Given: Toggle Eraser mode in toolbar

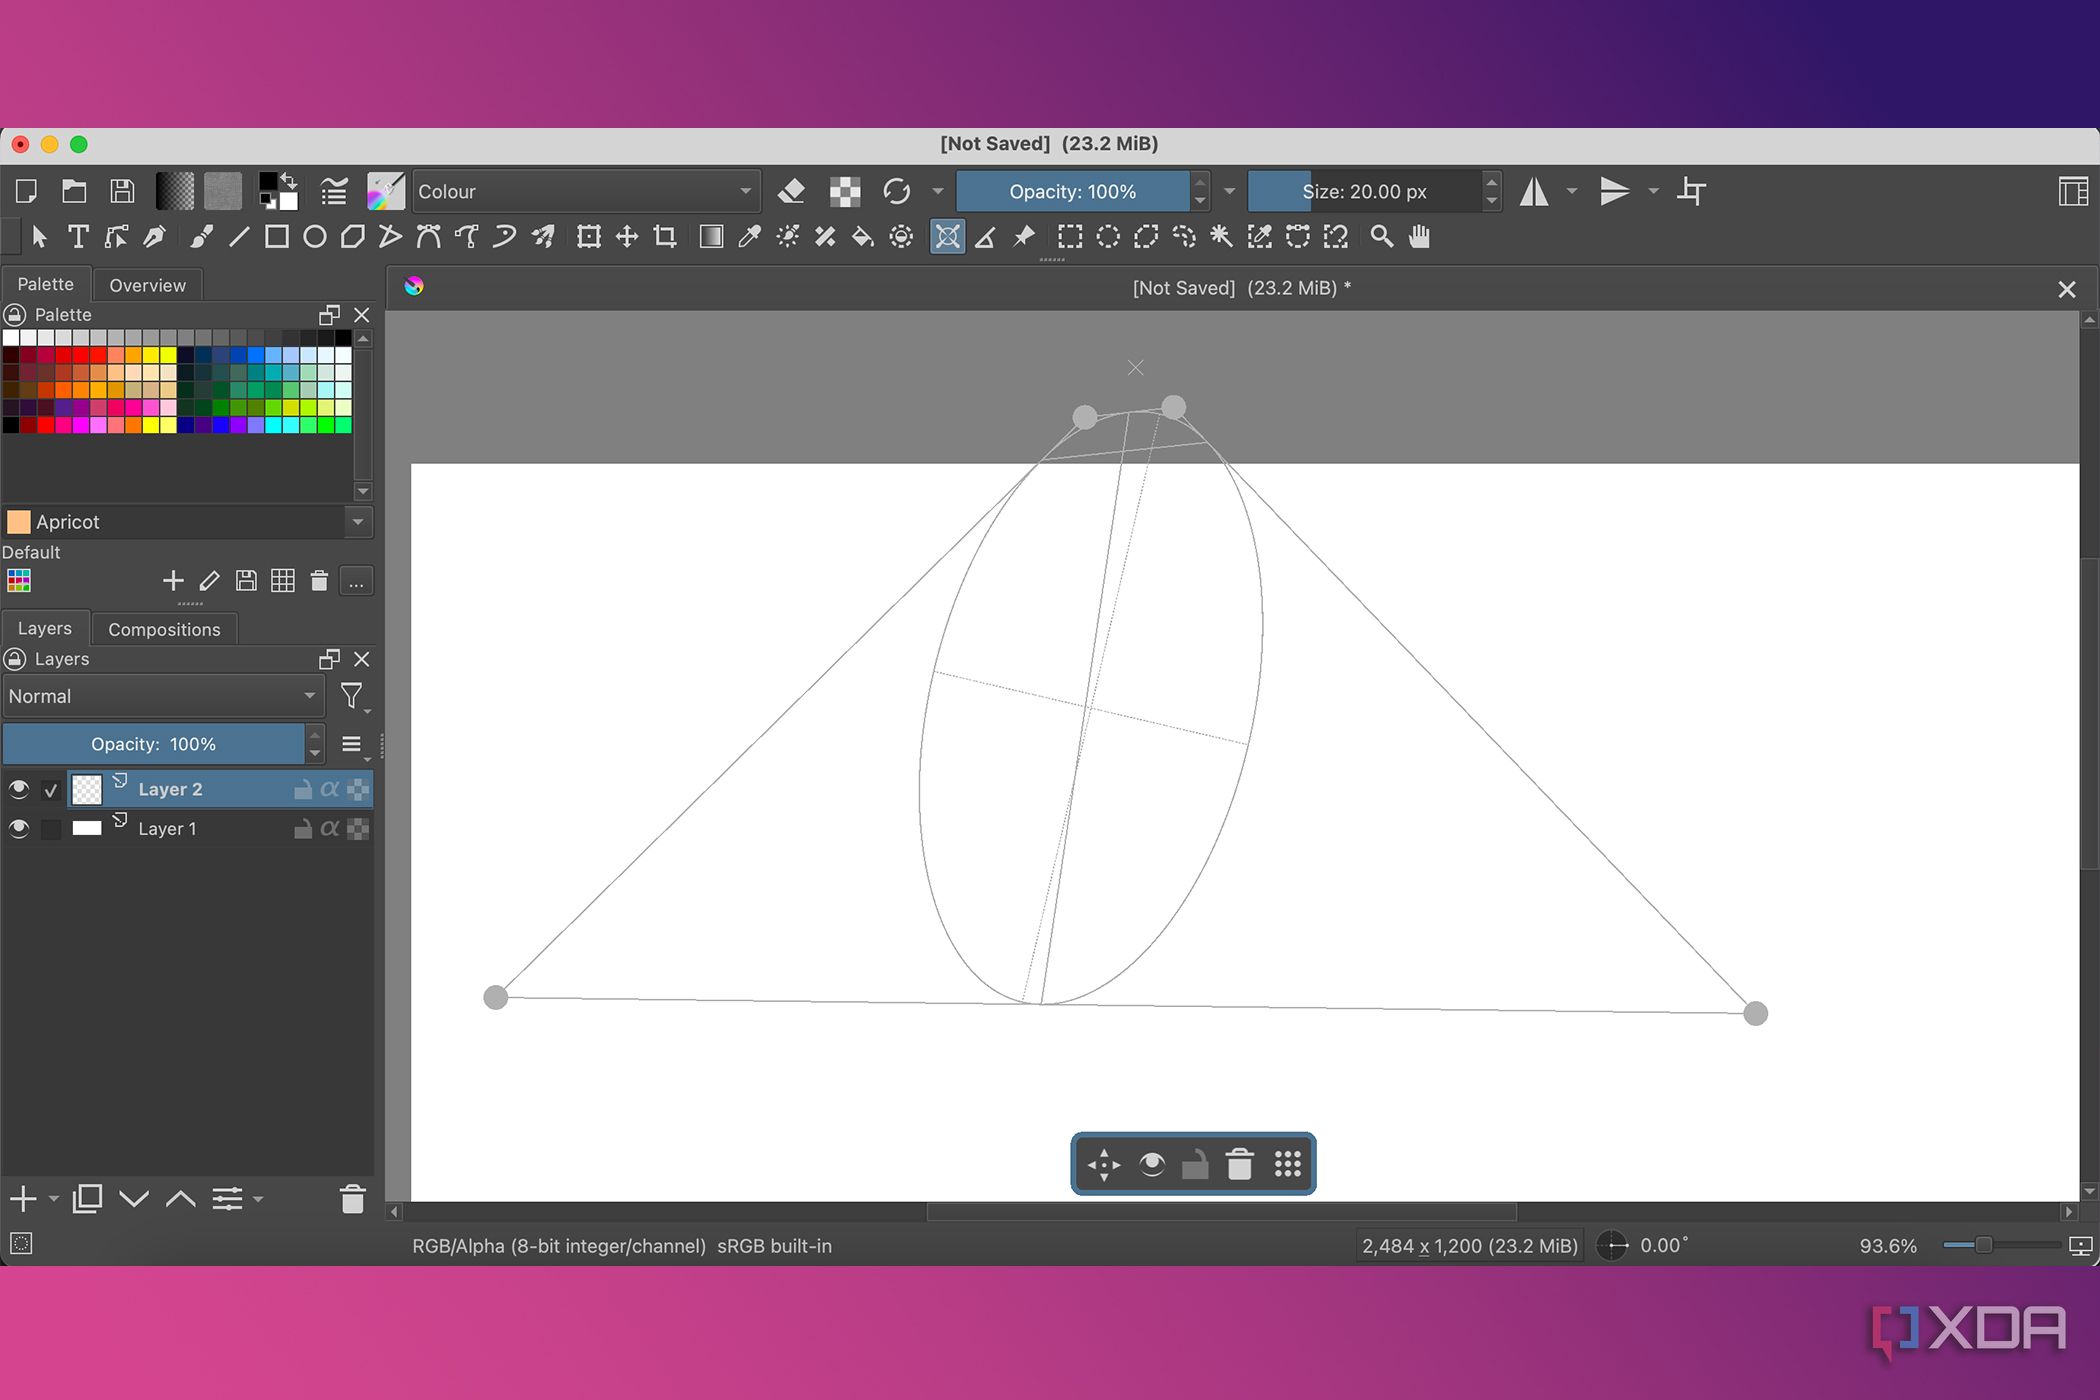Looking at the screenshot, I should (x=791, y=191).
